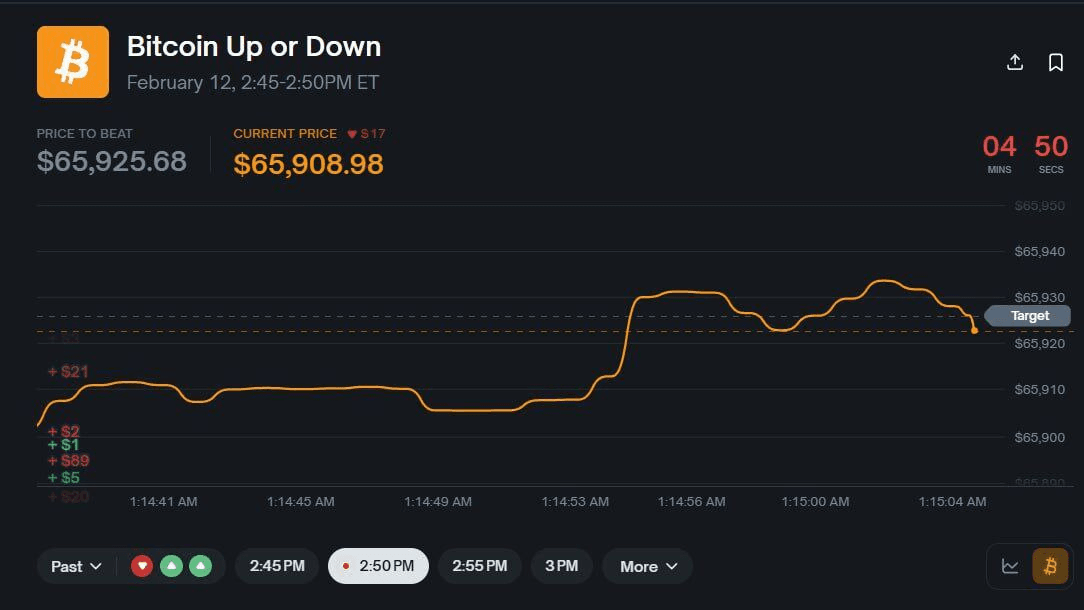Click the countdown timer minutes display
This screenshot has width=1084, height=610.
coord(999,148)
